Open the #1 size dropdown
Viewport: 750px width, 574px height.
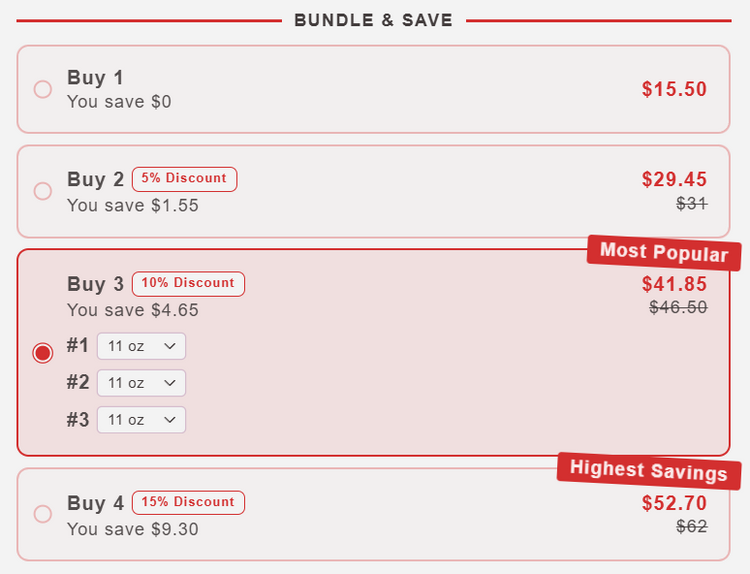pos(141,346)
